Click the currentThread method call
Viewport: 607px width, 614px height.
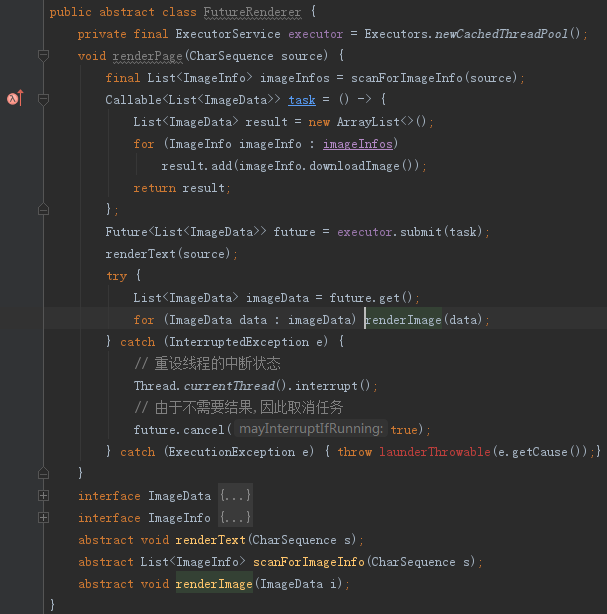[x=229, y=386]
